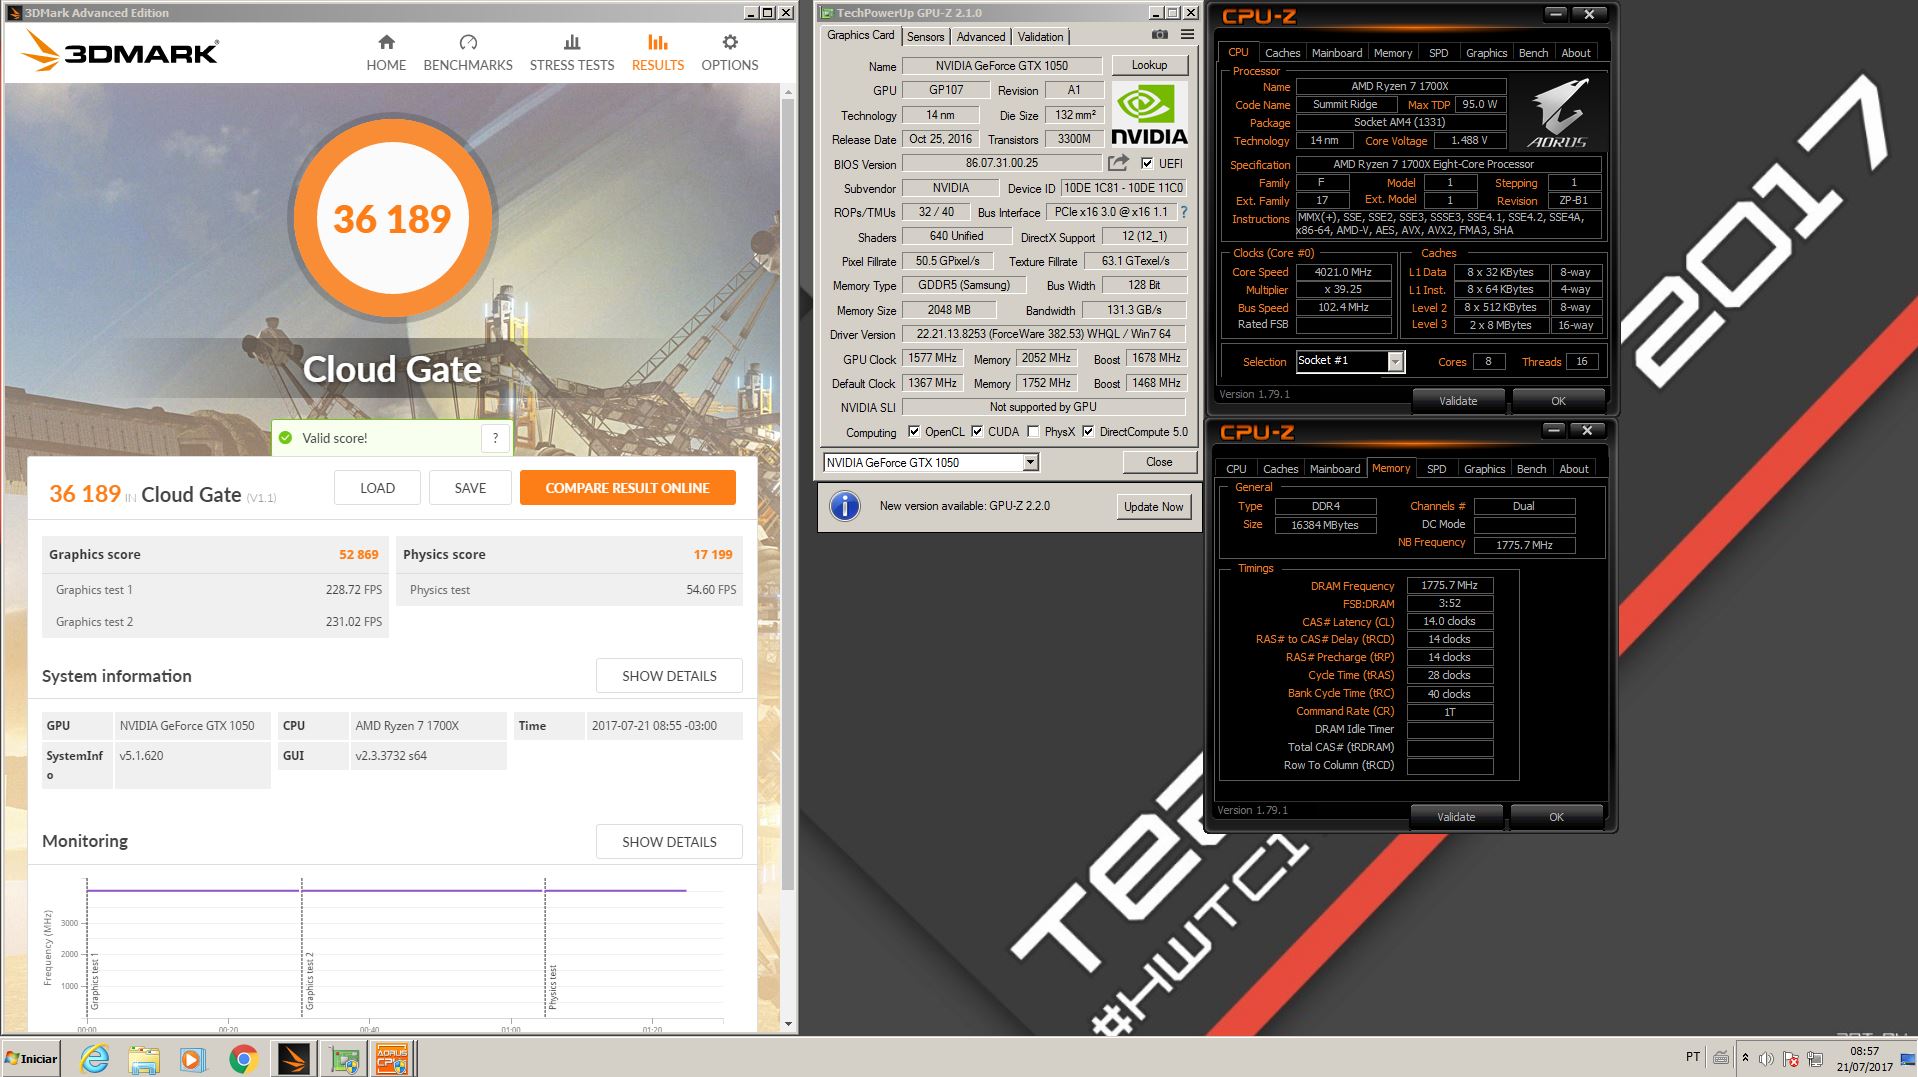The width and height of the screenshot is (1918, 1077).
Task: Open Google Chrome from the taskbar
Action: [x=243, y=1059]
